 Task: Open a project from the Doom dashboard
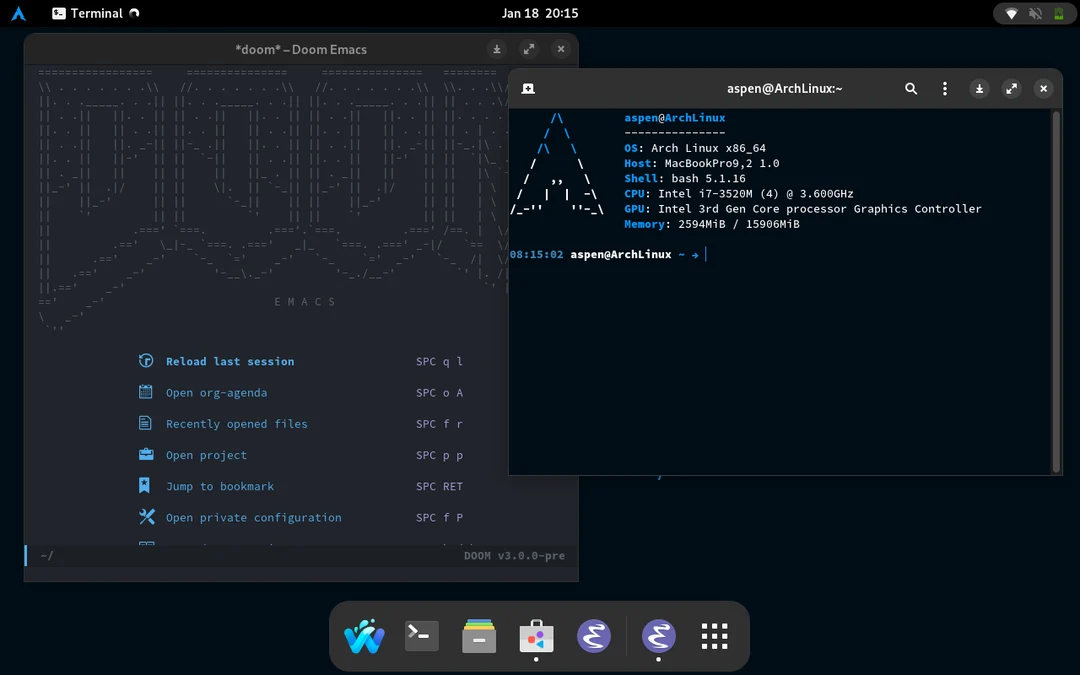pyautogui.click(x=207, y=455)
